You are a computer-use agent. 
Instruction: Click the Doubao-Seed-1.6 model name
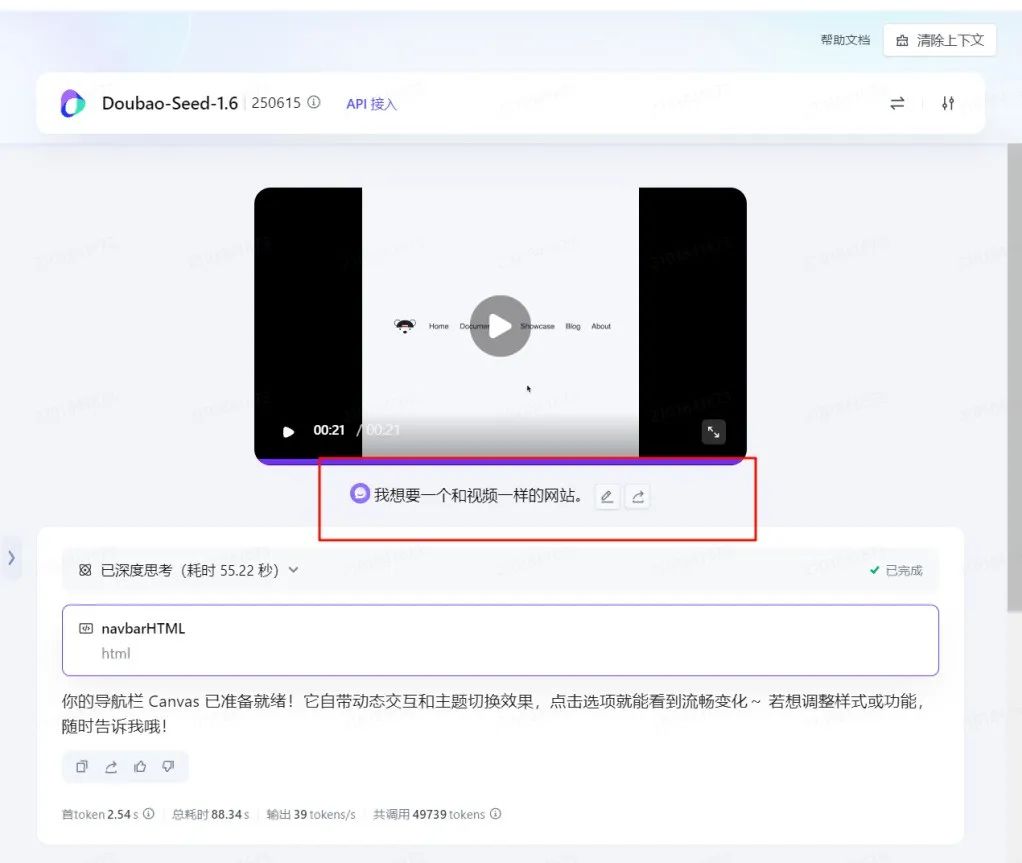coord(169,103)
